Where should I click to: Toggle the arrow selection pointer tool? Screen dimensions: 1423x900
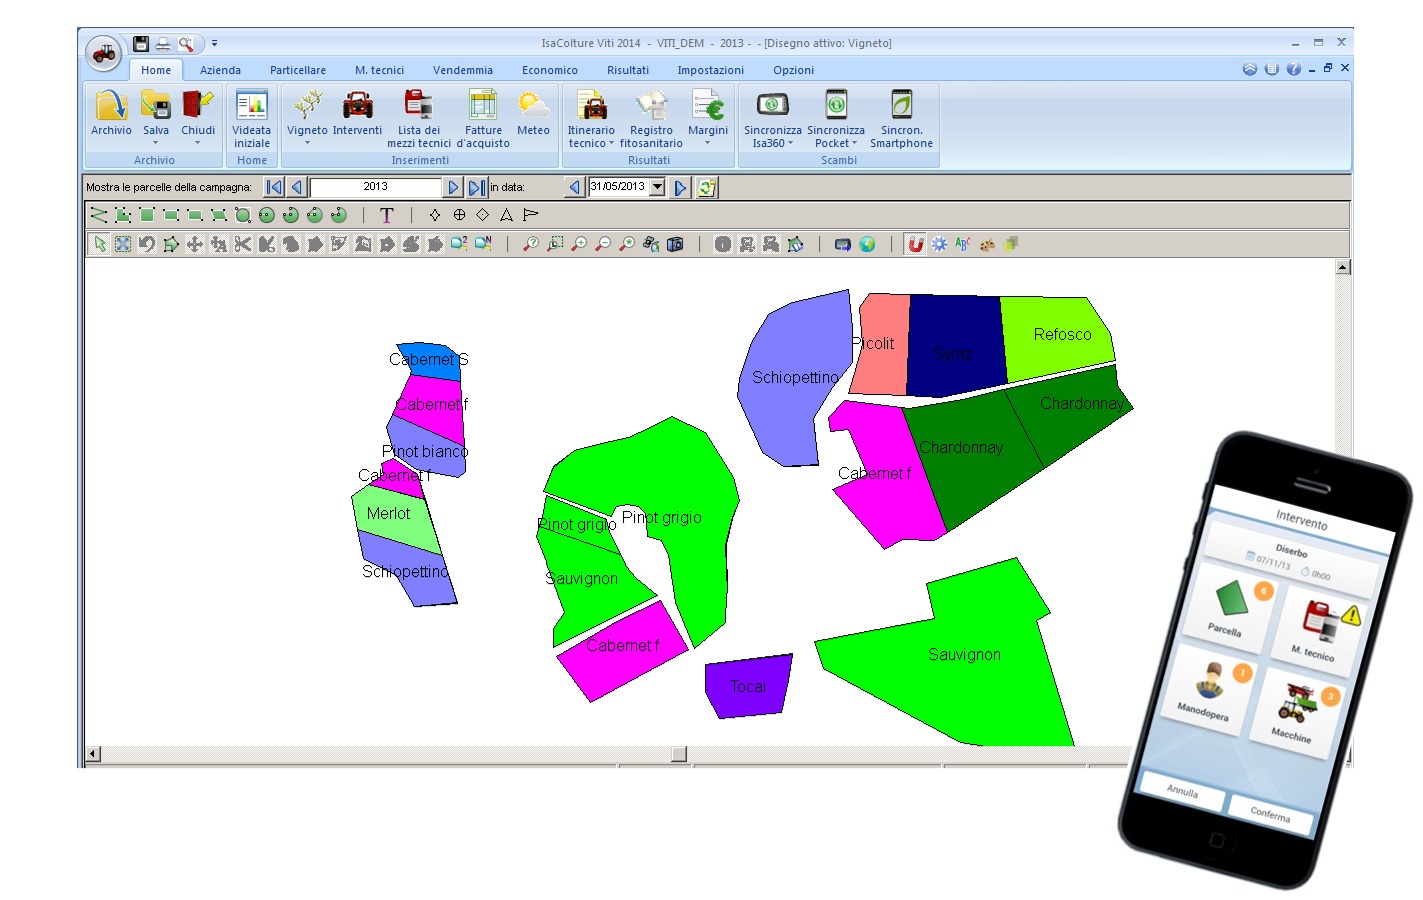[x=99, y=244]
